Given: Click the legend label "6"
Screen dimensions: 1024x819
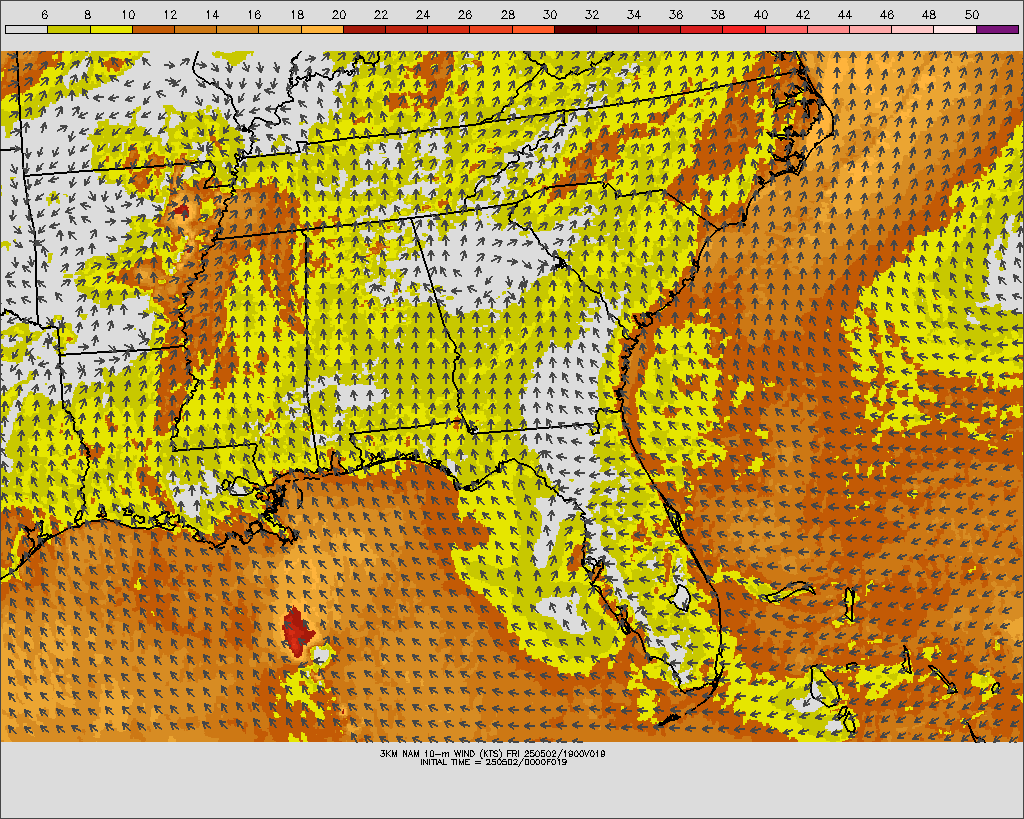Looking at the screenshot, I should (44, 14).
